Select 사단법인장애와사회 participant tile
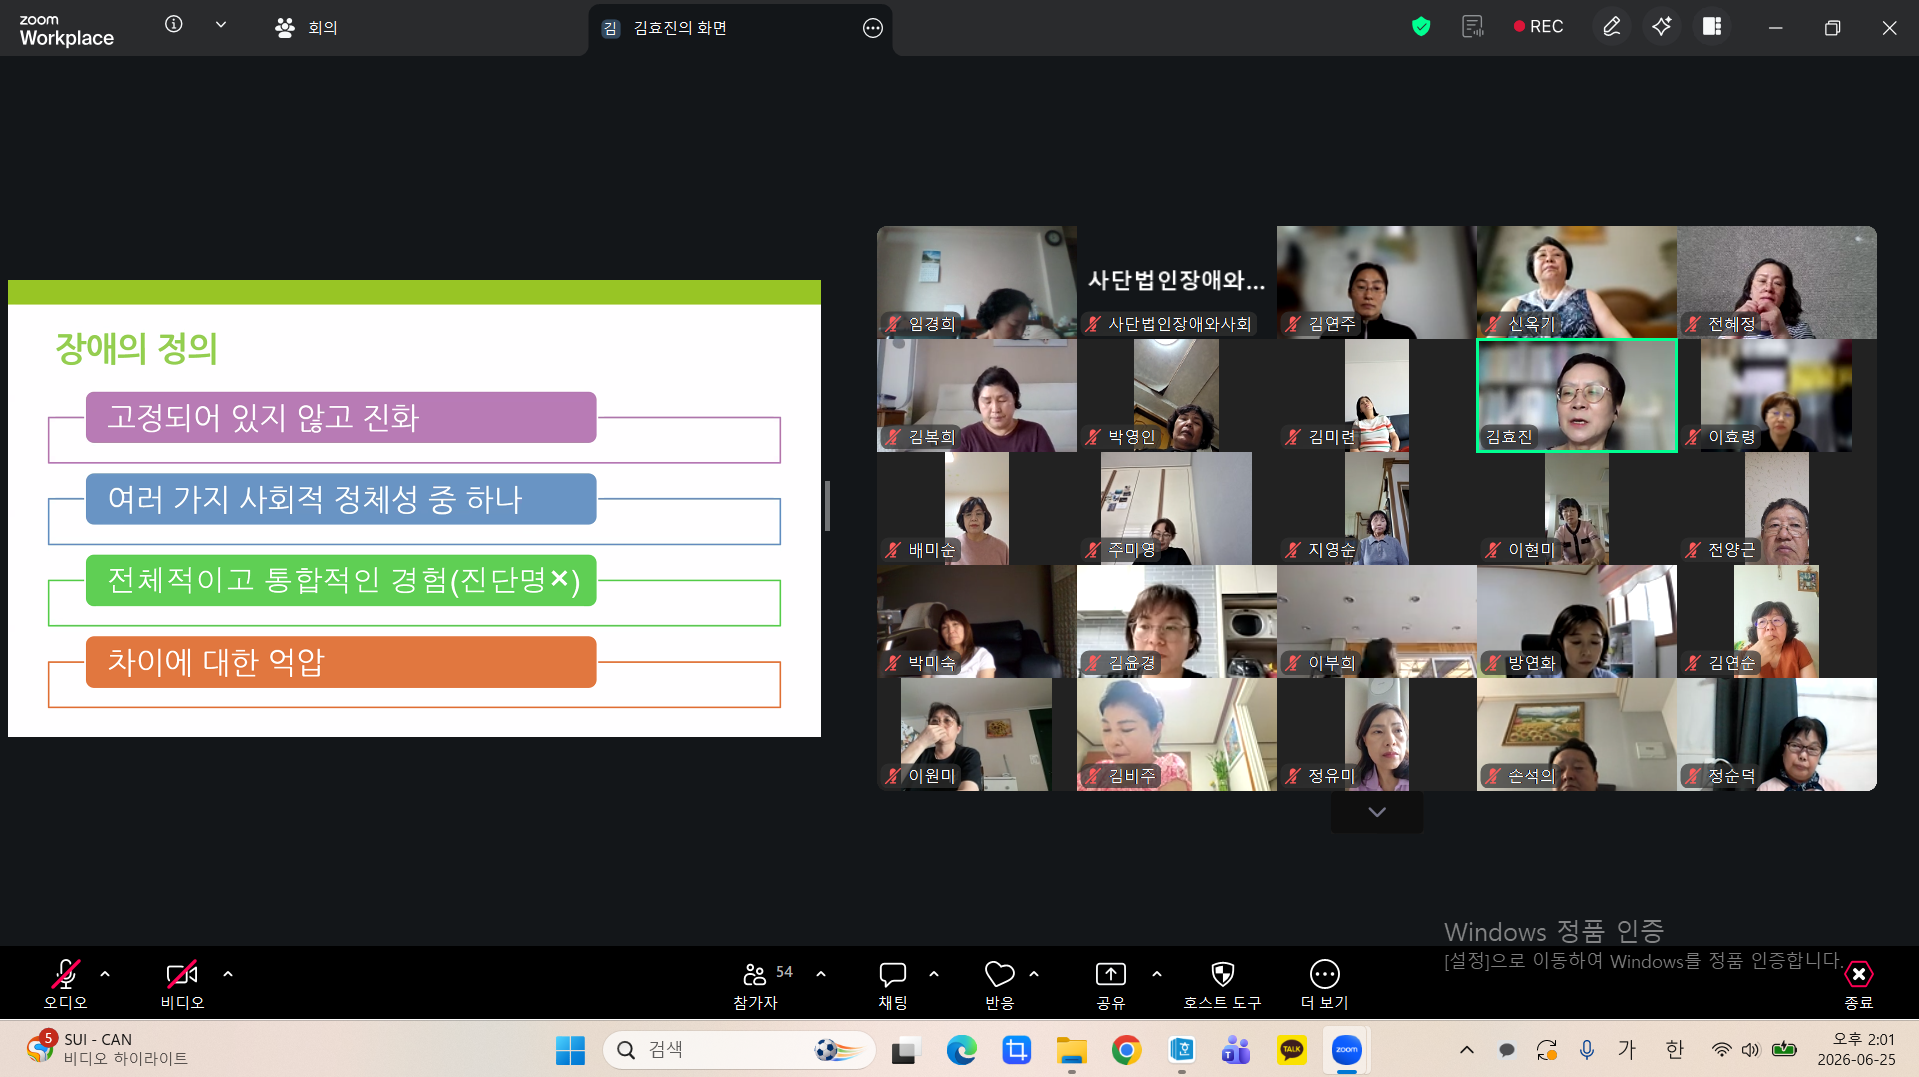Image resolution: width=1919 pixels, height=1077 pixels. point(1177,283)
